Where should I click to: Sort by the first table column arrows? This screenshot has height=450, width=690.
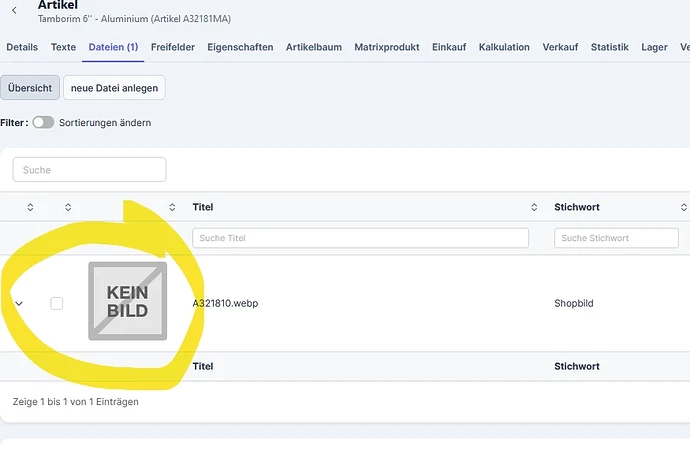click(30, 207)
